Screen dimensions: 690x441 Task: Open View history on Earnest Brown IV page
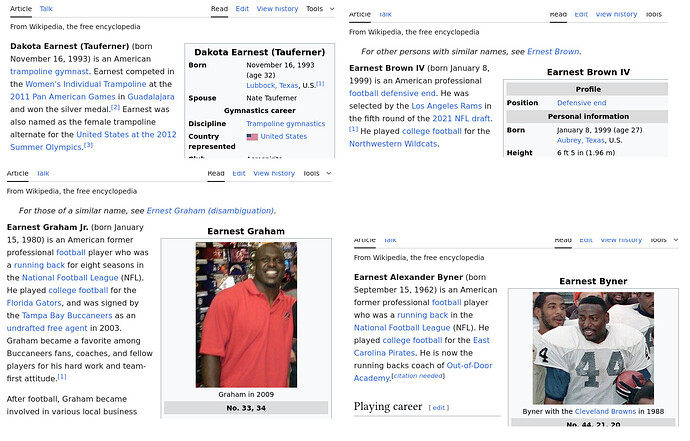[x=616, y=14]
